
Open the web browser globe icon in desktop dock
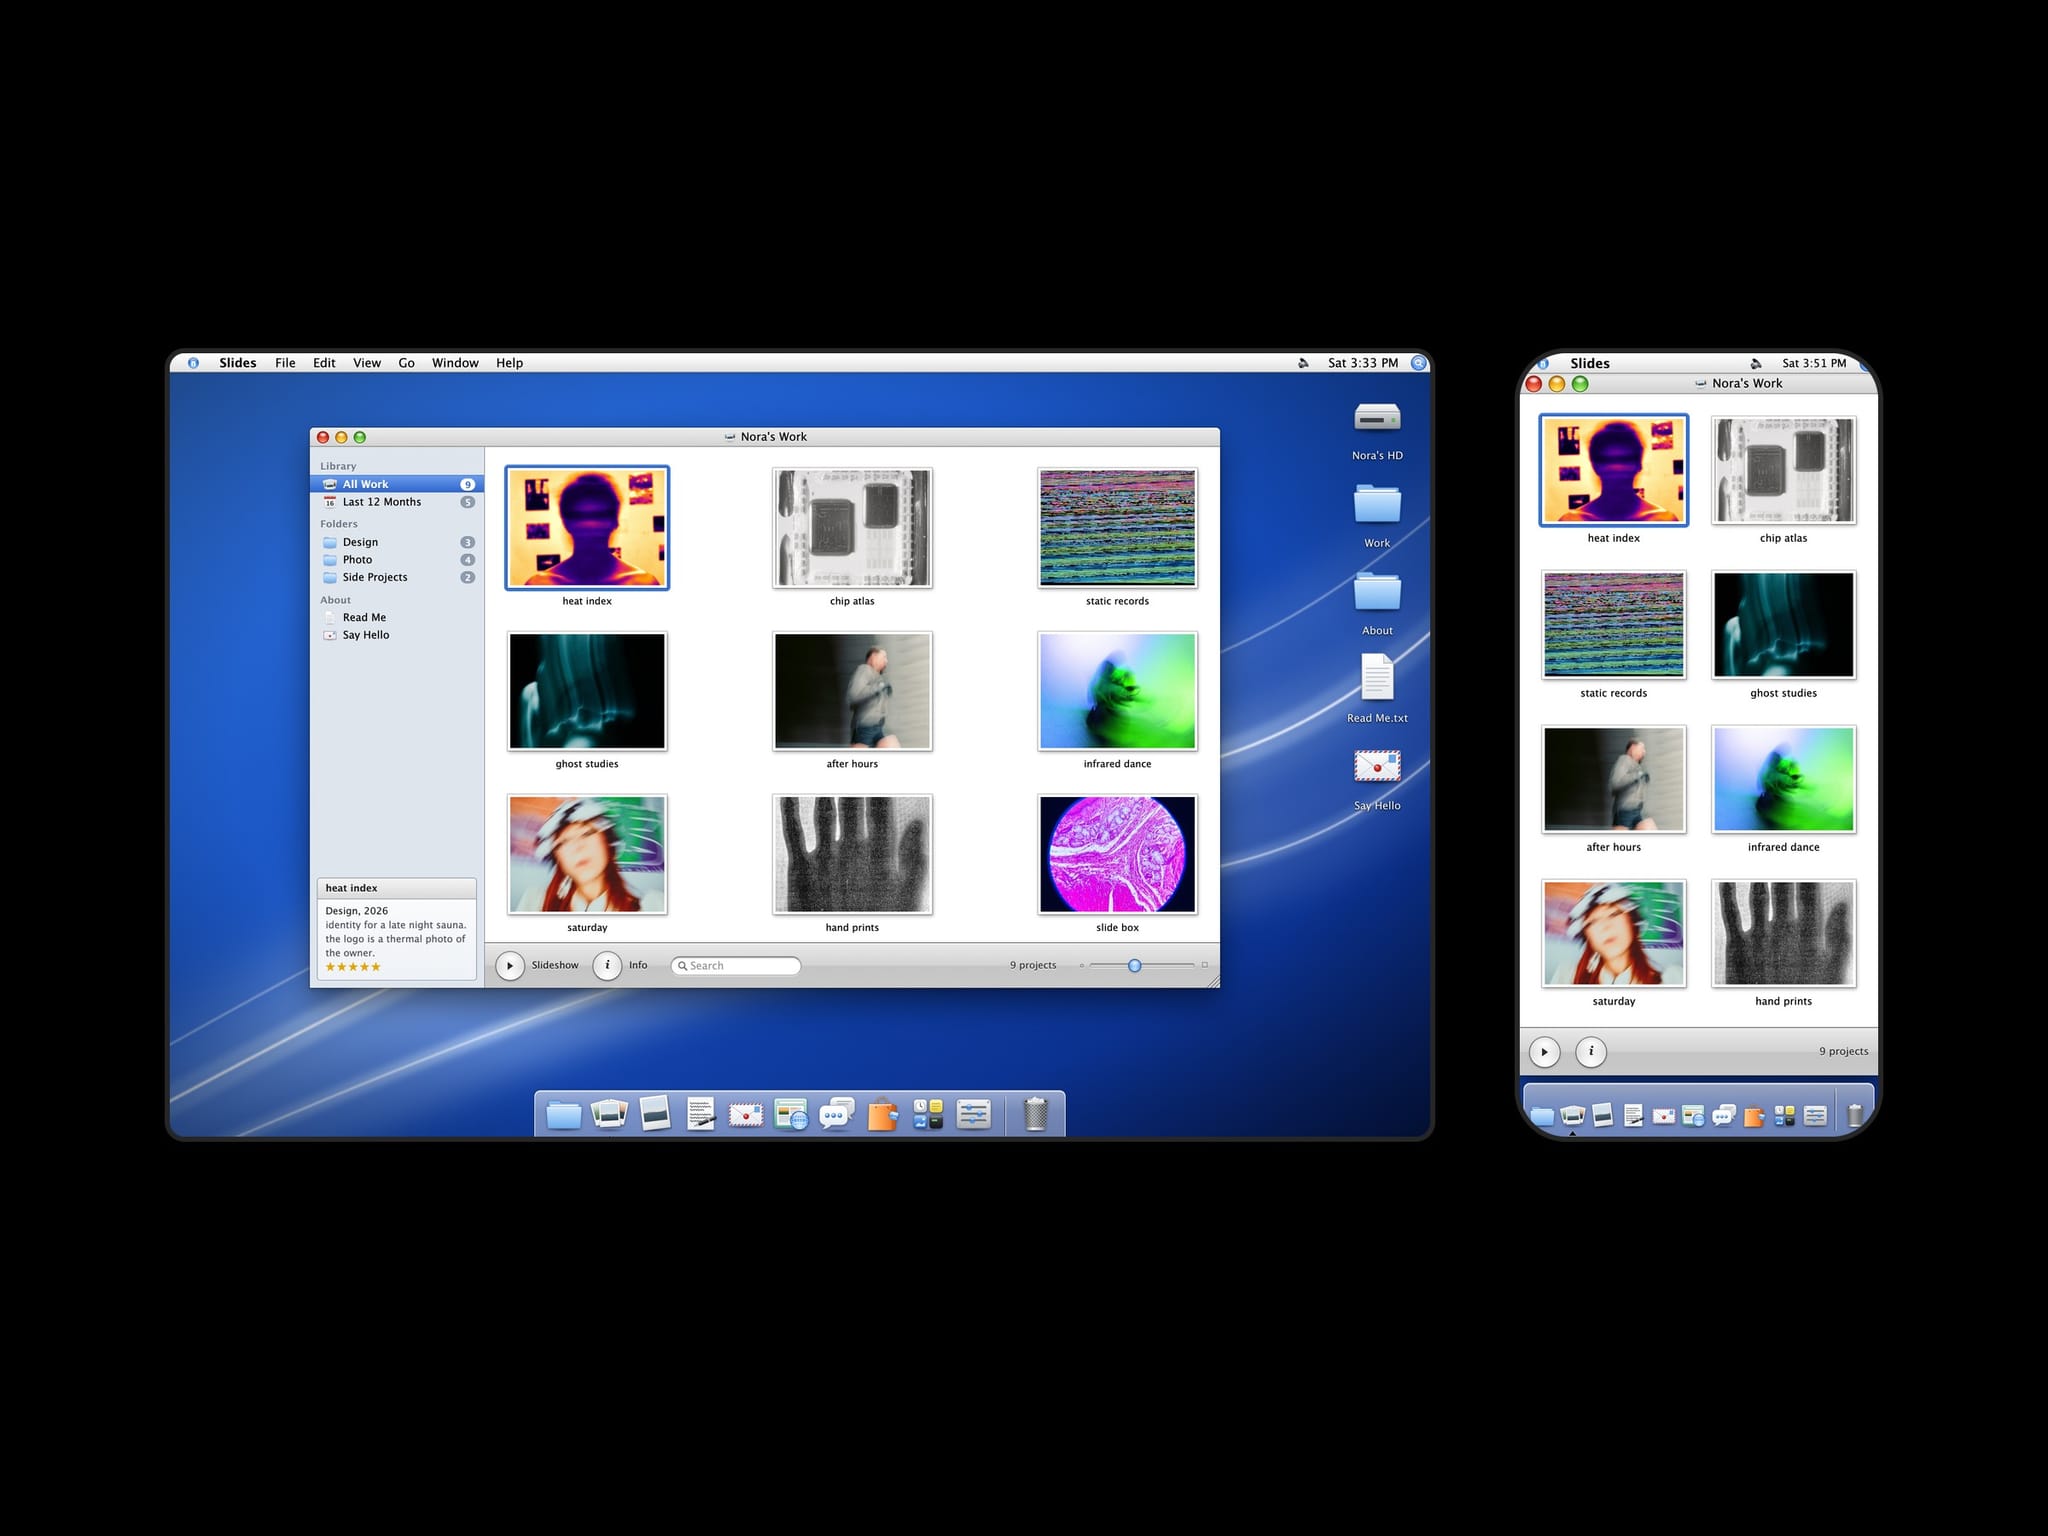(791, 1114)
